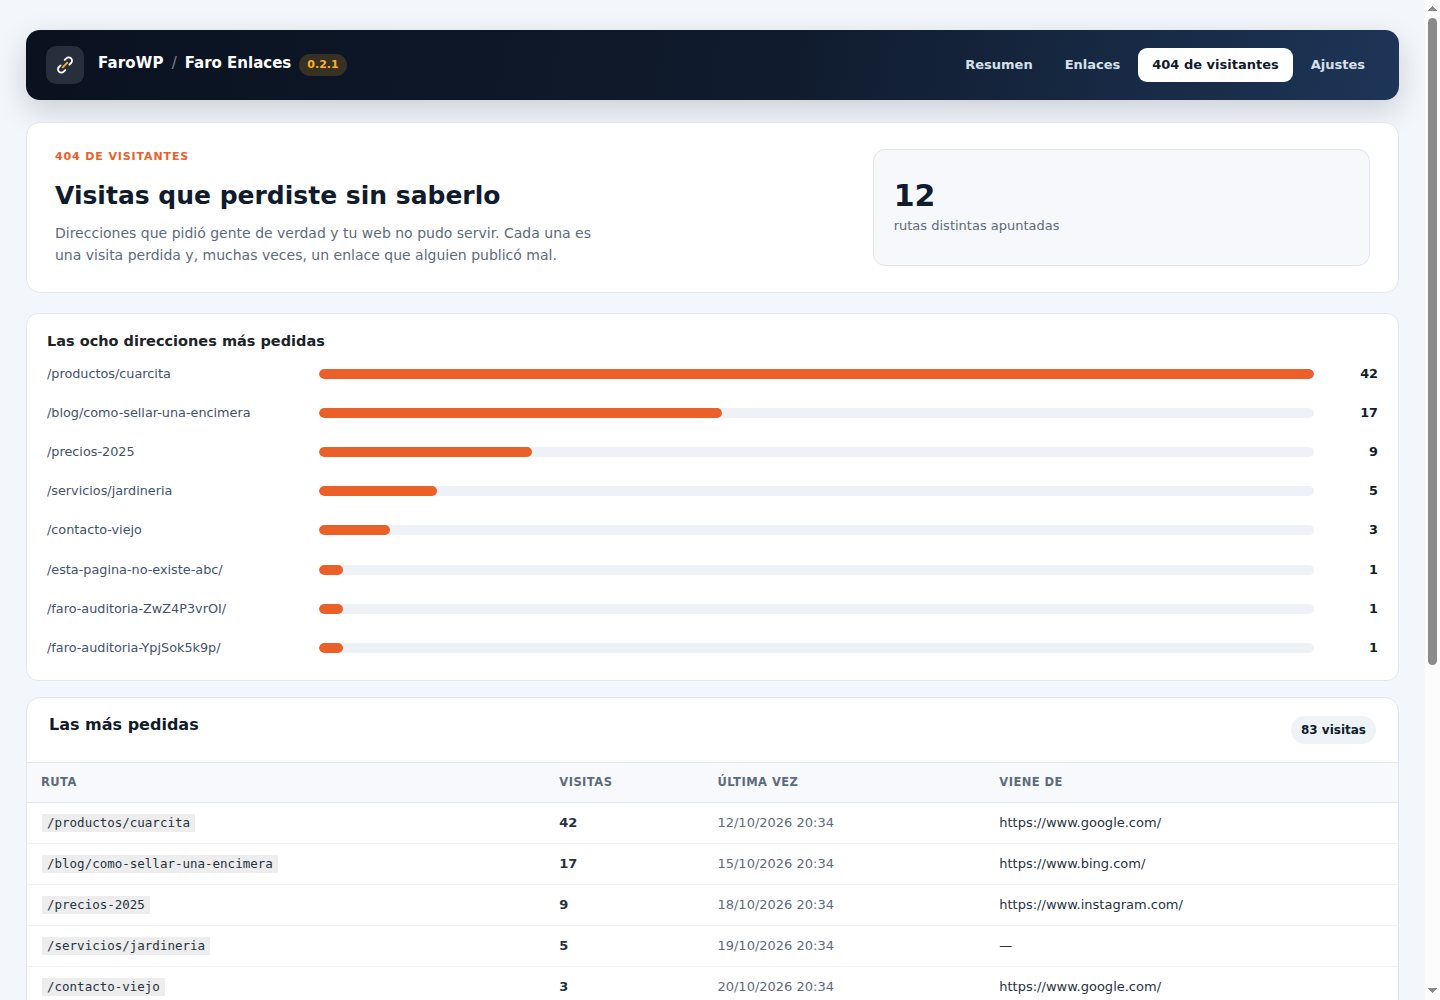Click the Visitas que perdiste sin saberlo heading
This screenshot has height=1000, width=1440.
pyautogui.click(x=277, y=195)
